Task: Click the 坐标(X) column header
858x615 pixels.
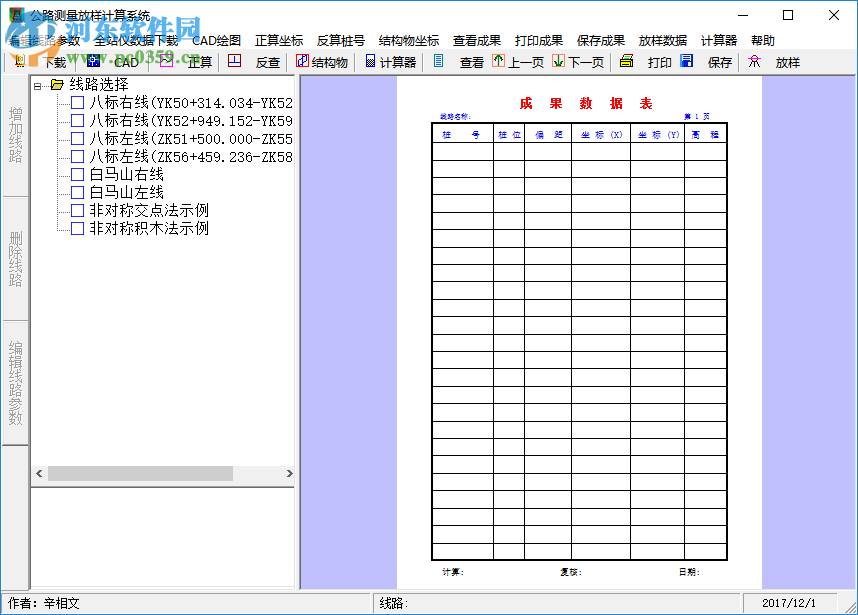Action: pos(601,135)
